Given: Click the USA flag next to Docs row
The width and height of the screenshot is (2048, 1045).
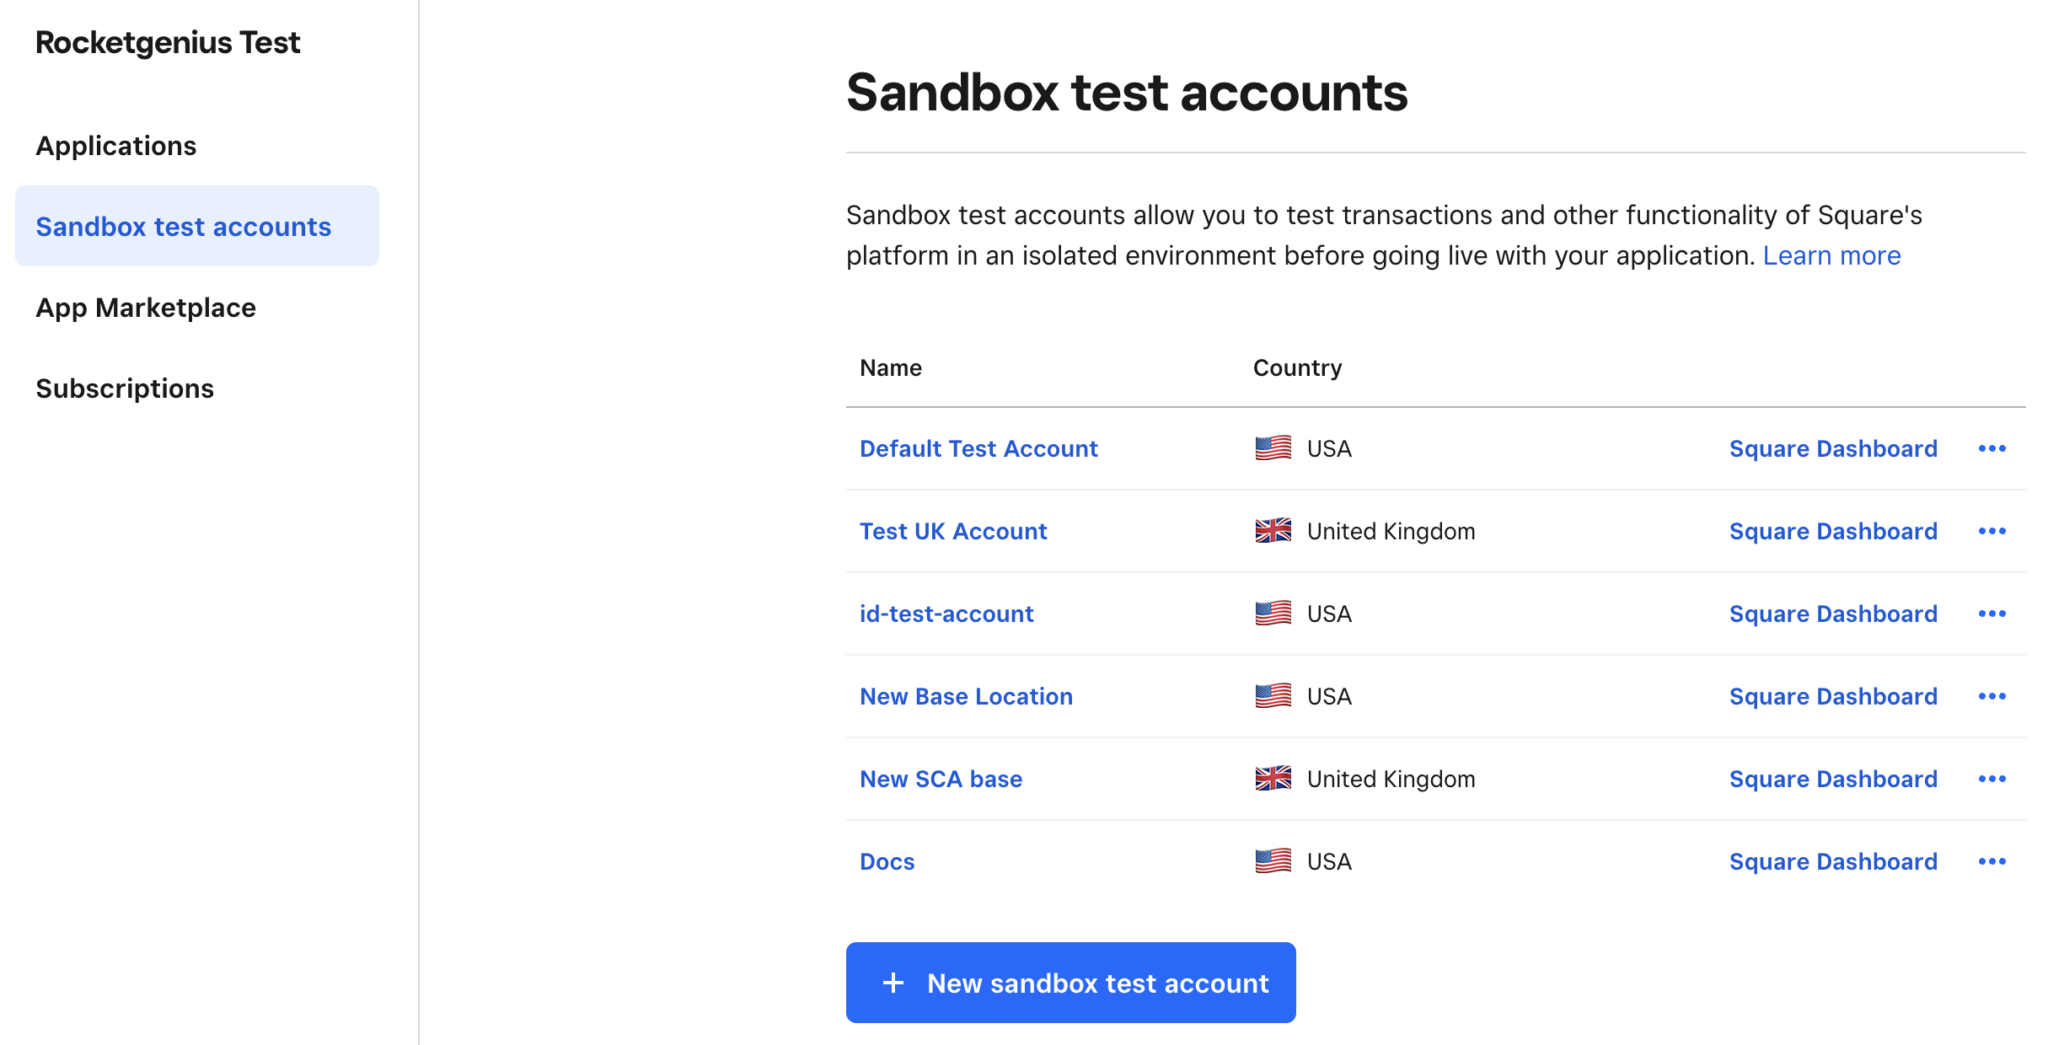Looking at the screenshot, I should tap(1272, 861).
